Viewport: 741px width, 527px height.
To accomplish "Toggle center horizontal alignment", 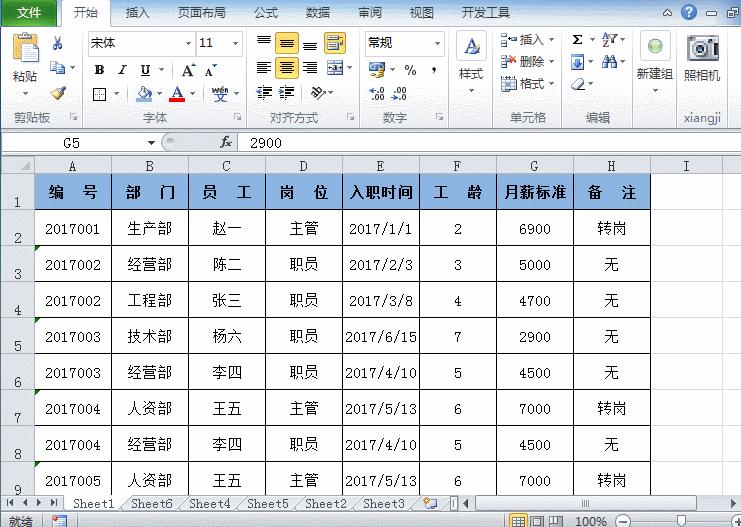I will [x=287, y=68].
